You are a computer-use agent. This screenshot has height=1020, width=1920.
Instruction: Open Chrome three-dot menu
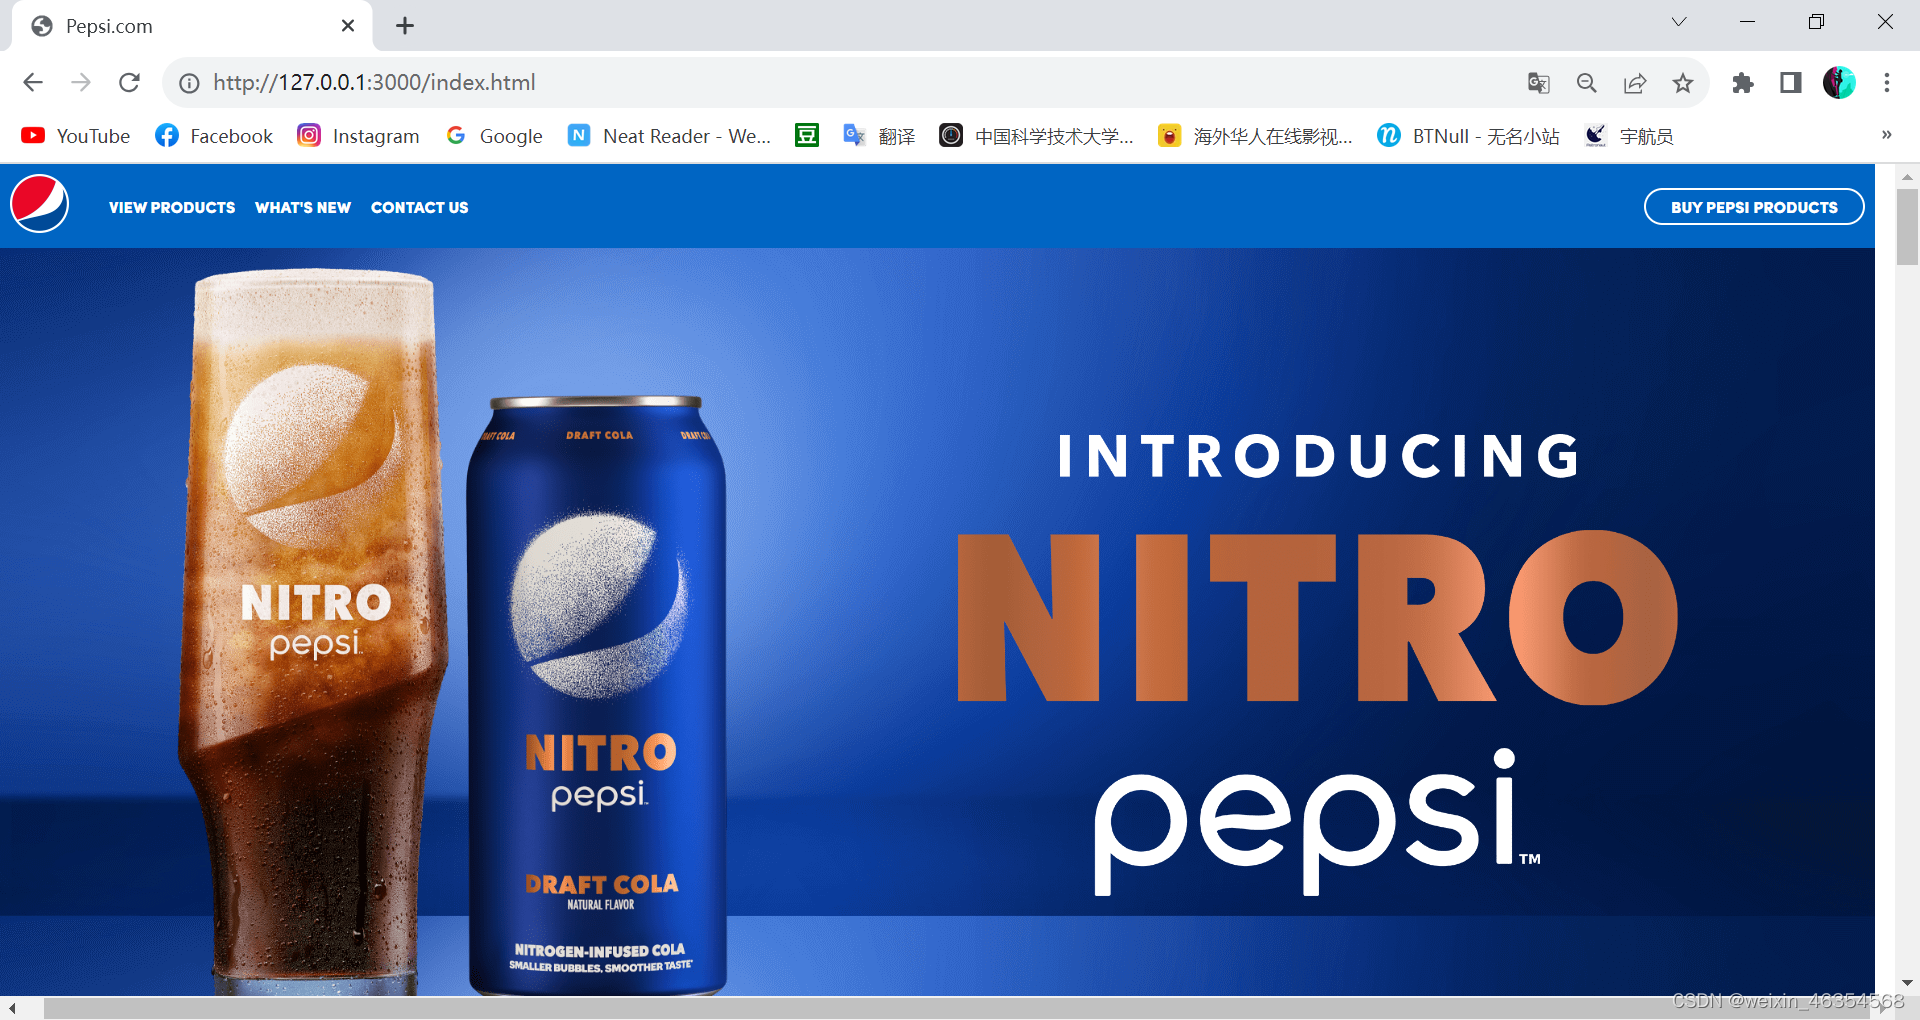(1887, 83)
